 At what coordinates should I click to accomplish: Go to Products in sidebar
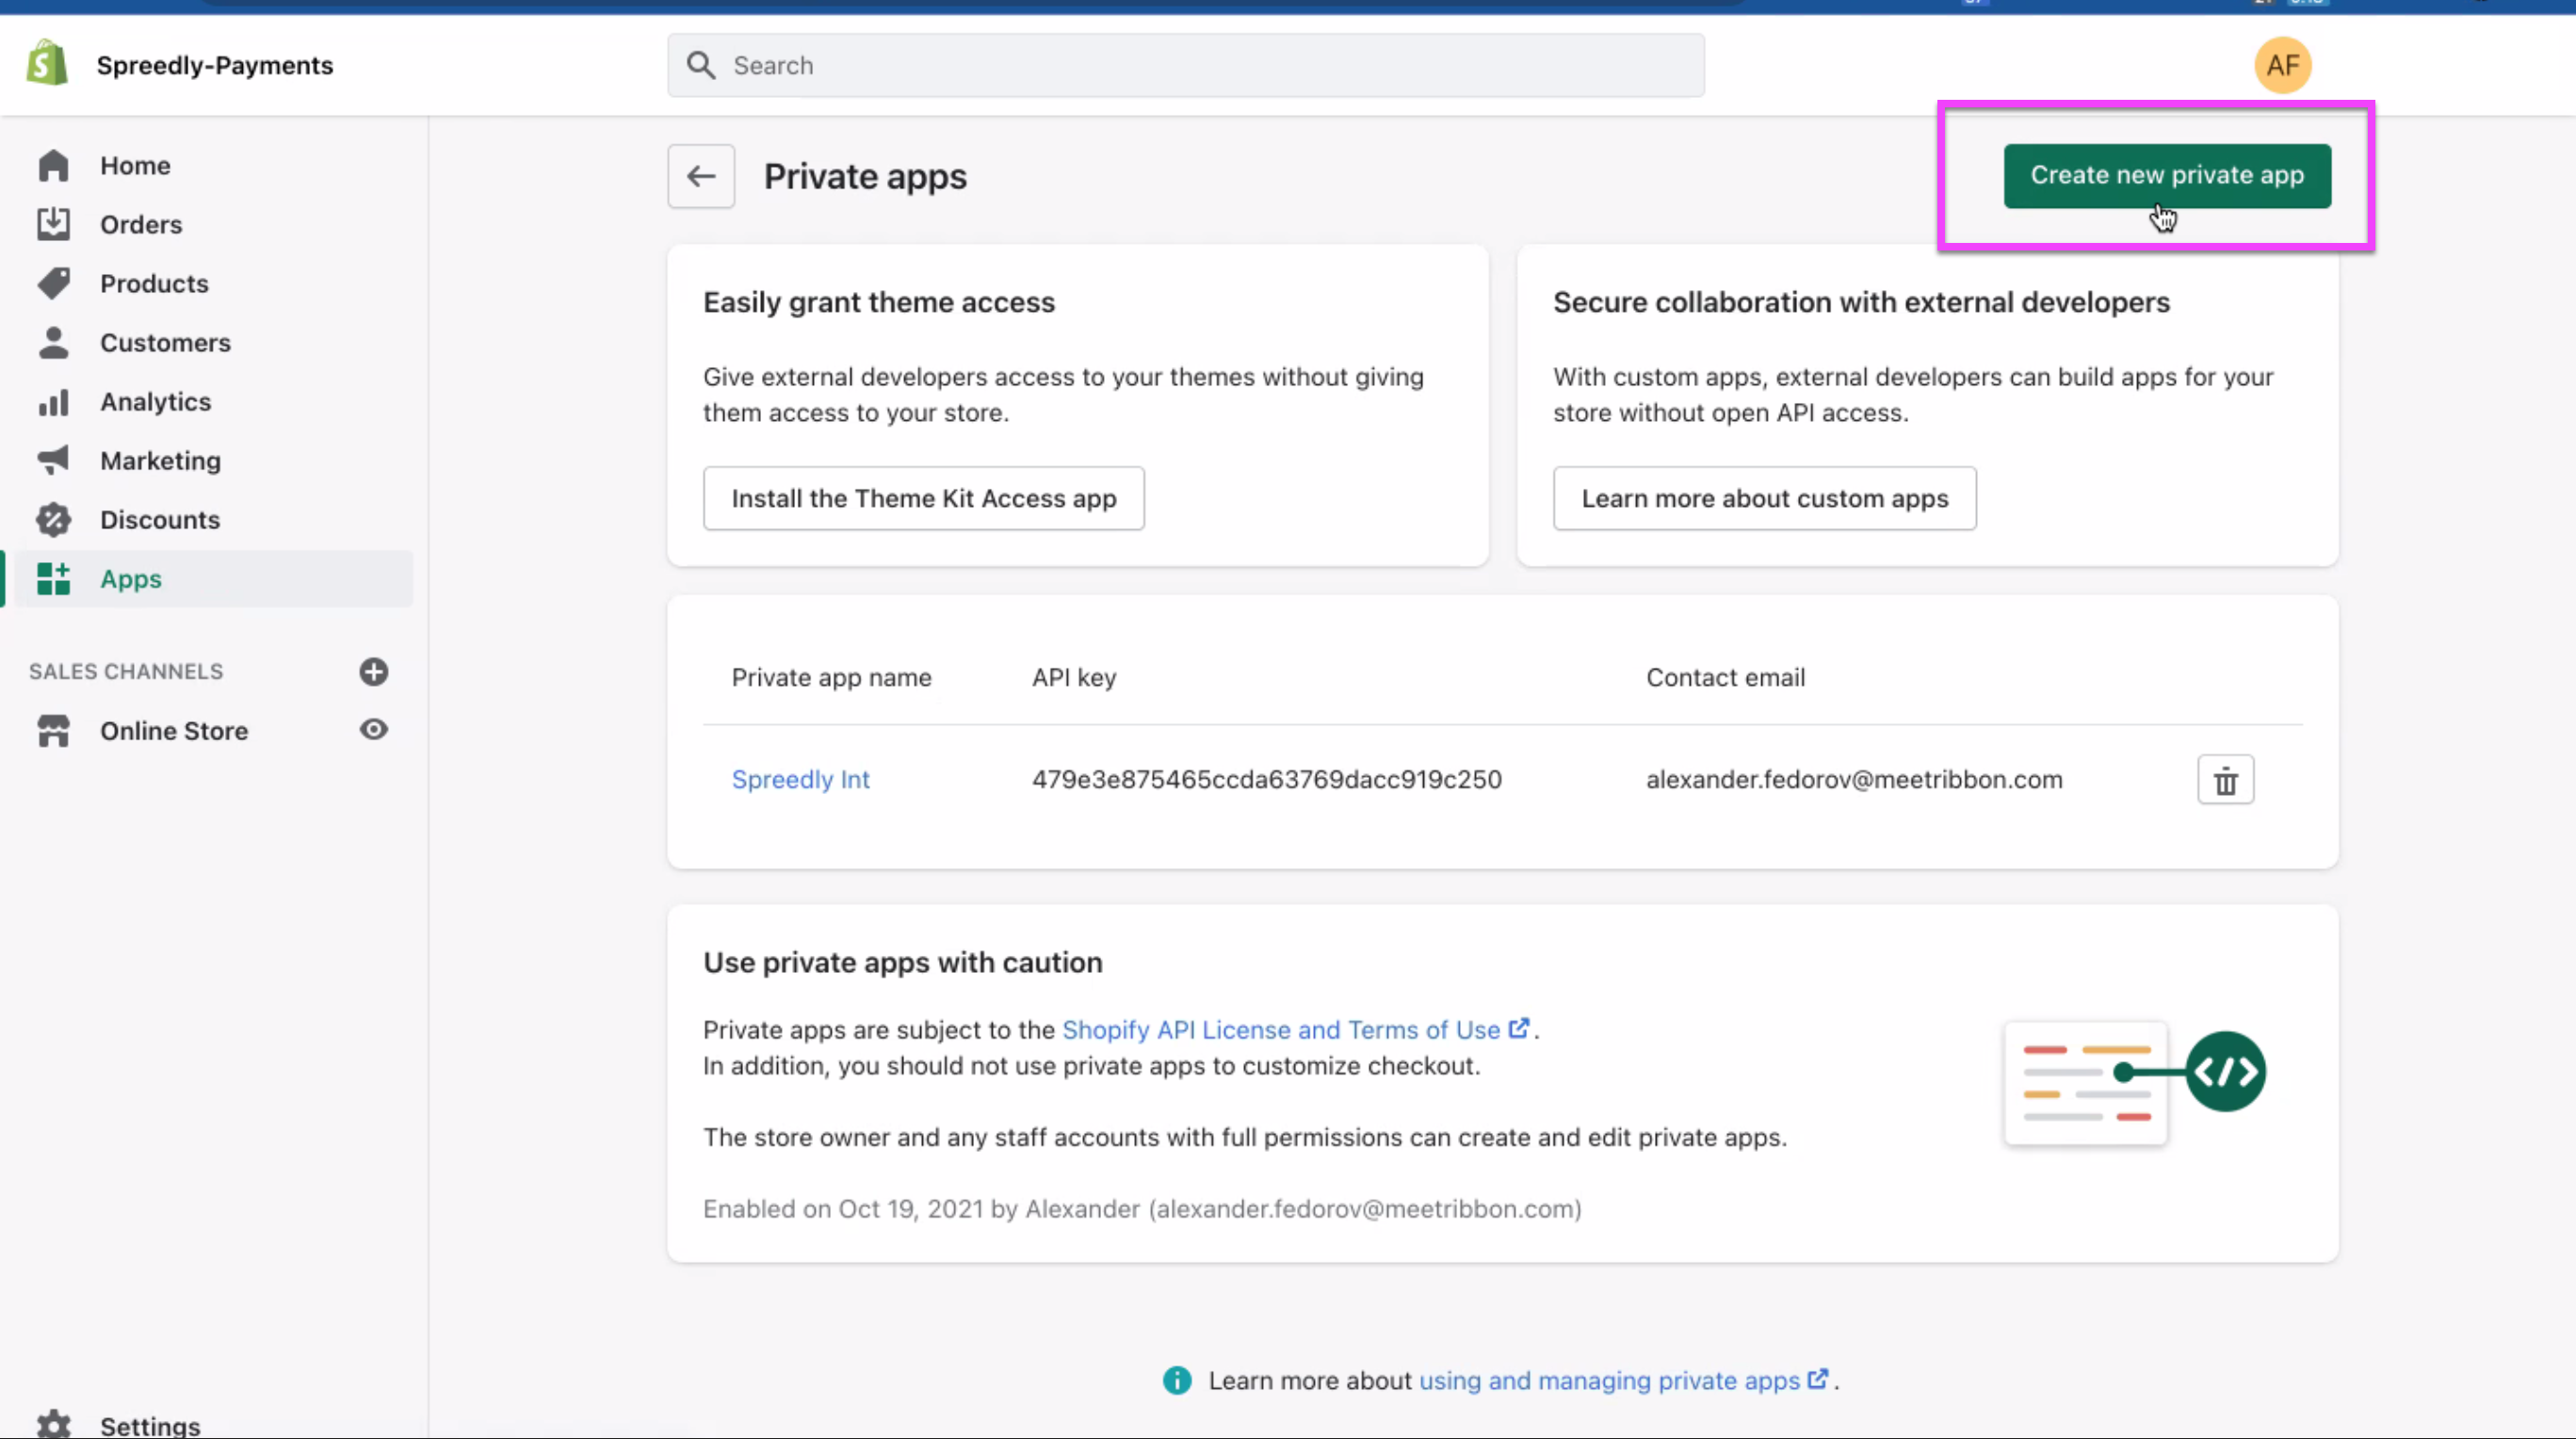(154, 283)
